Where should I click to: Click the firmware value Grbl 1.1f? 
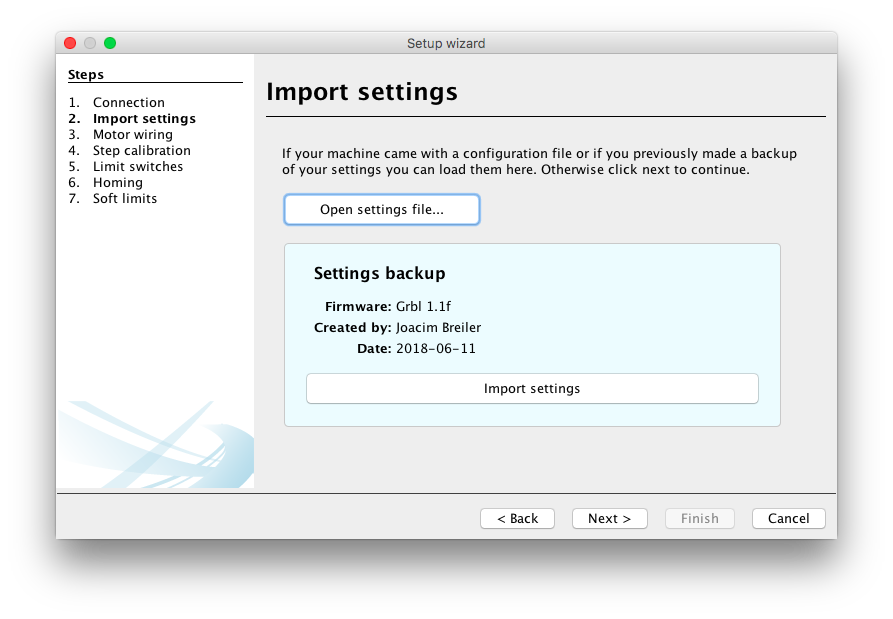click(x=423, y=306)
